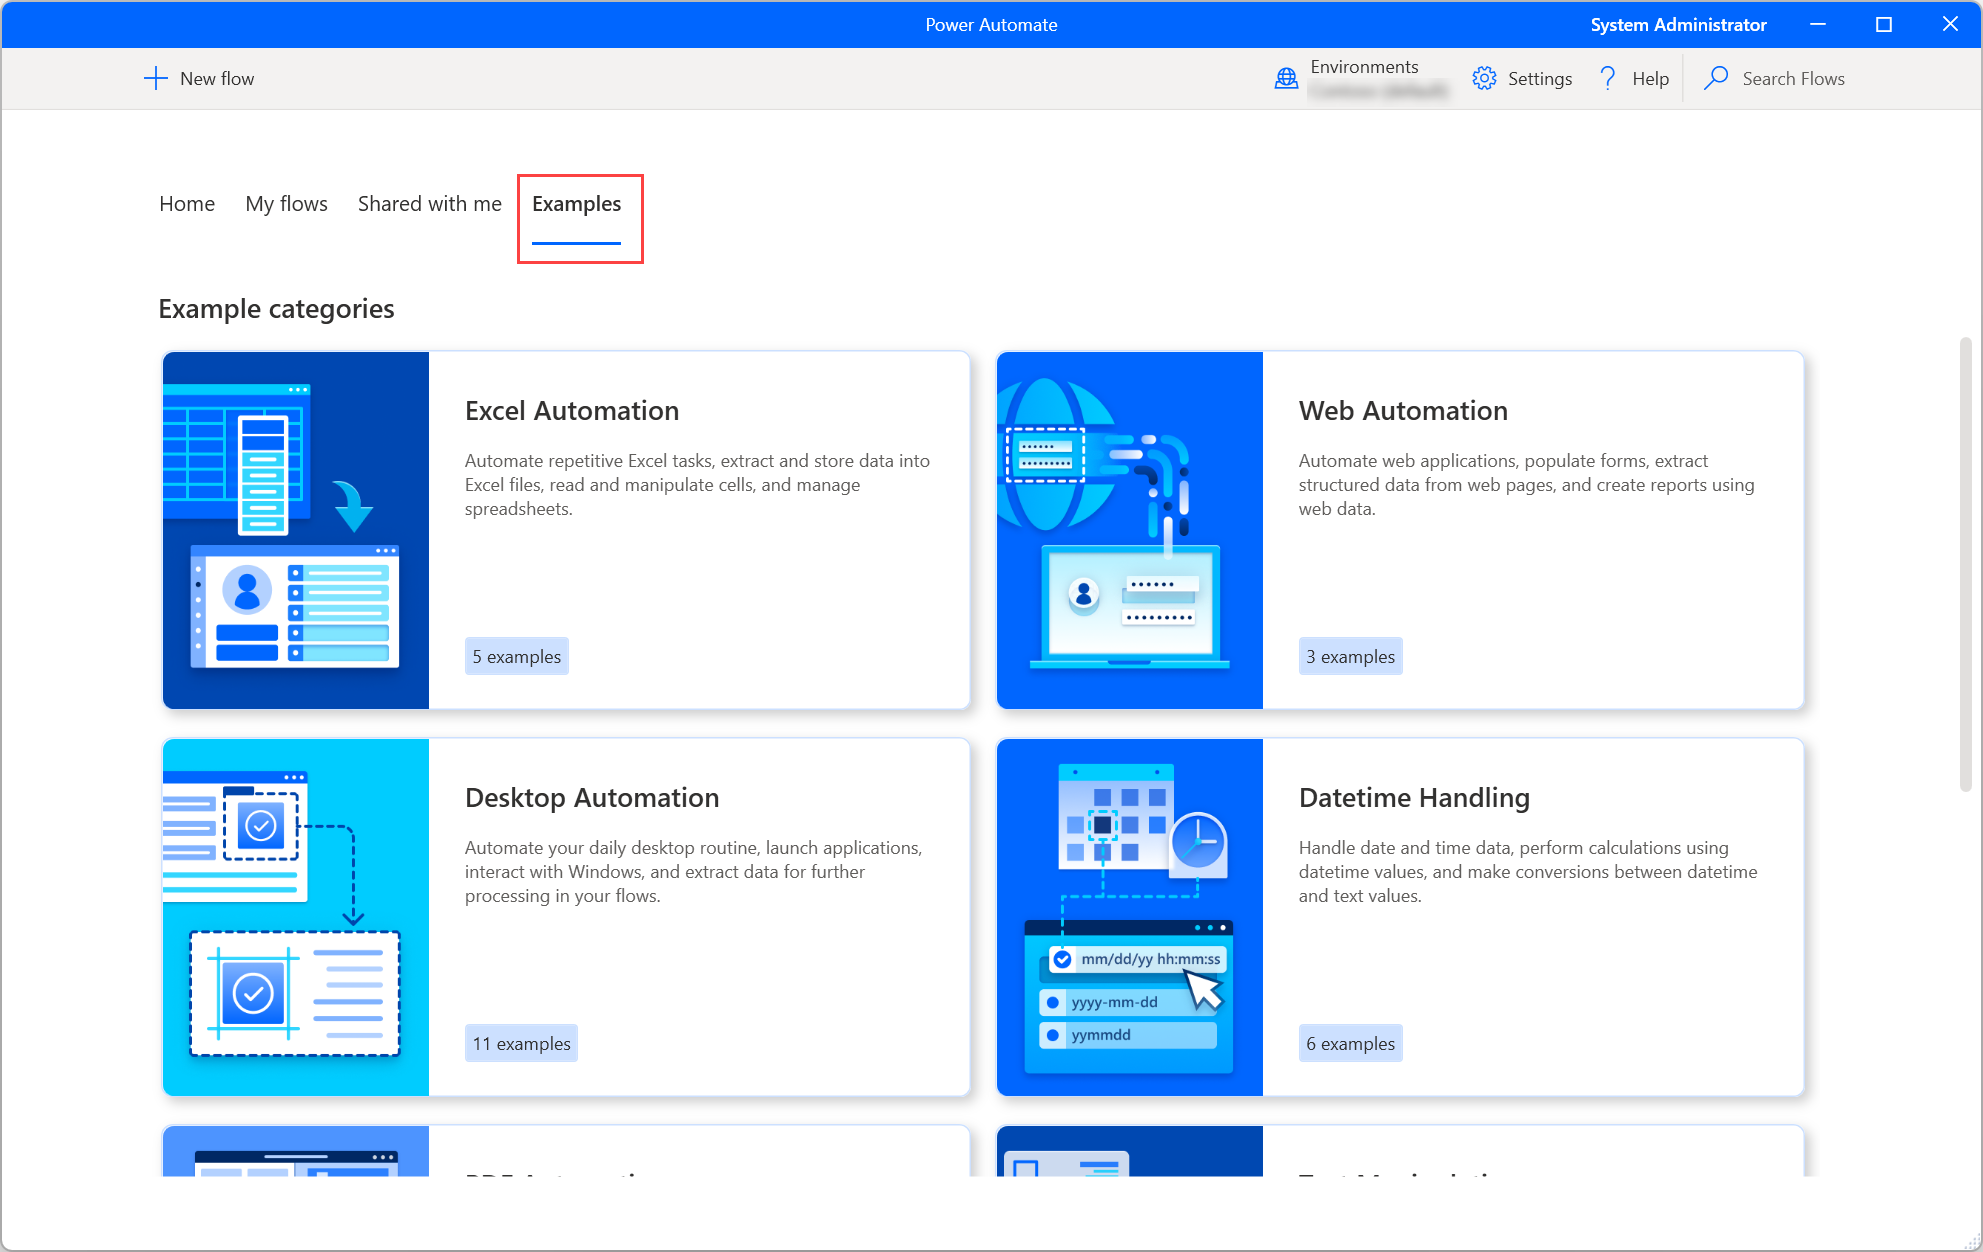Open the My flows tab
This screenshot has height=1252, width=1983.
point(286,203)
